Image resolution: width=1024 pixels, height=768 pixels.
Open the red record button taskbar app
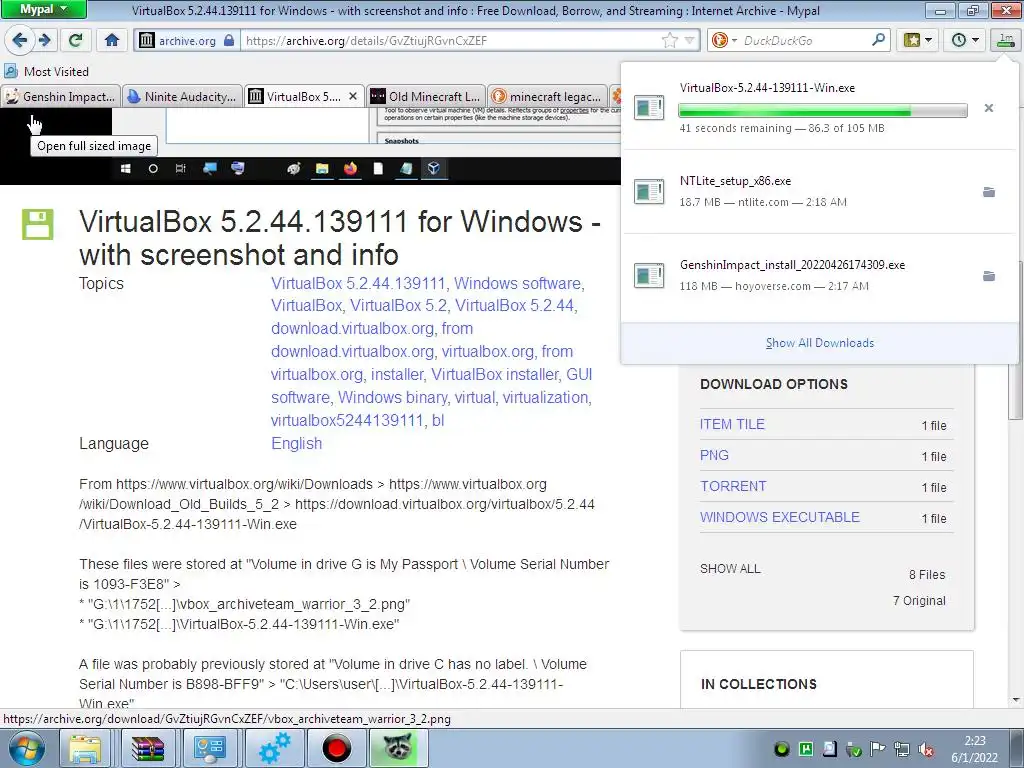(336, 749)
